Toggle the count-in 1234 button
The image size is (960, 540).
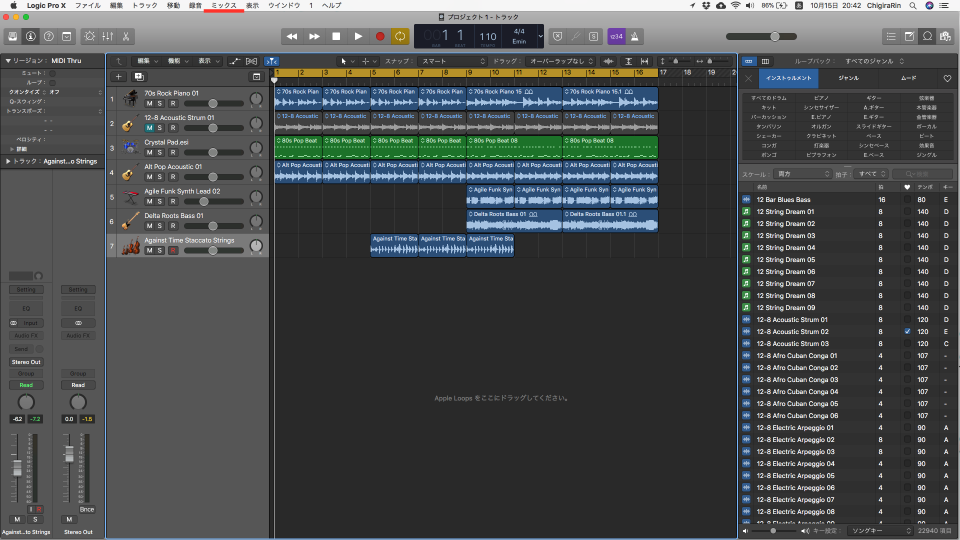[616, 37]
